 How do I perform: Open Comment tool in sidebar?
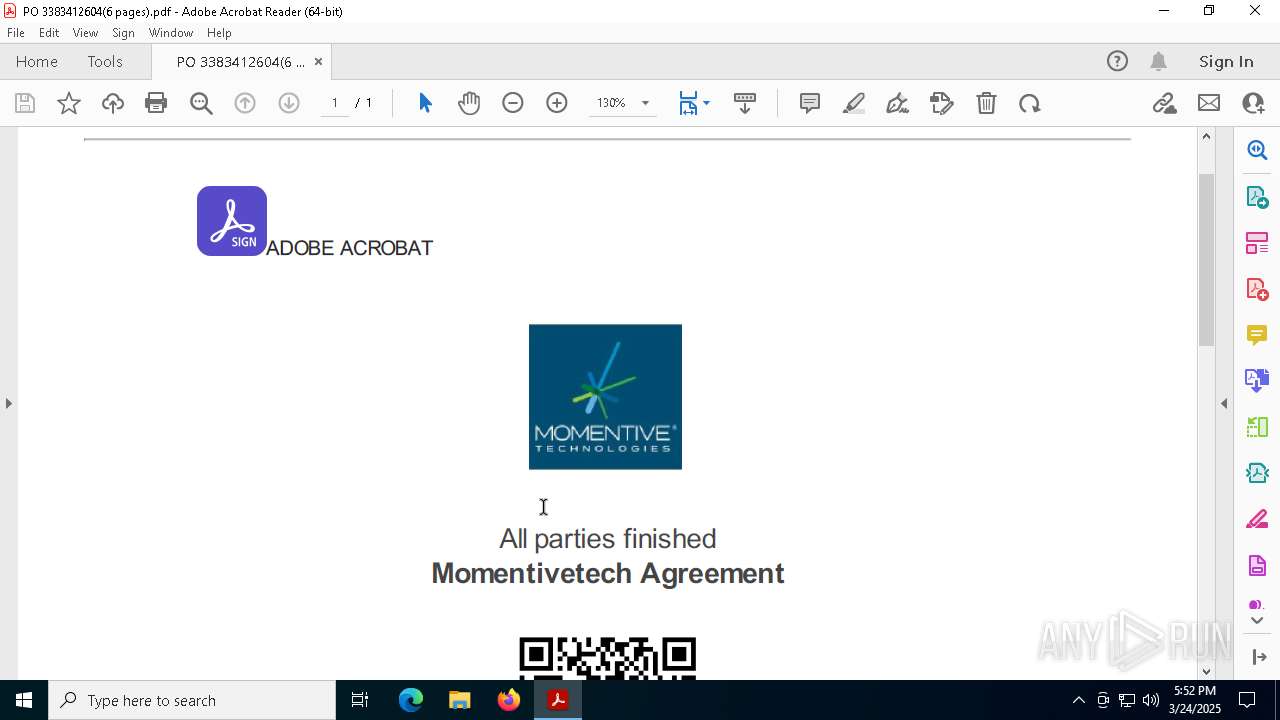pos(1257,335)
